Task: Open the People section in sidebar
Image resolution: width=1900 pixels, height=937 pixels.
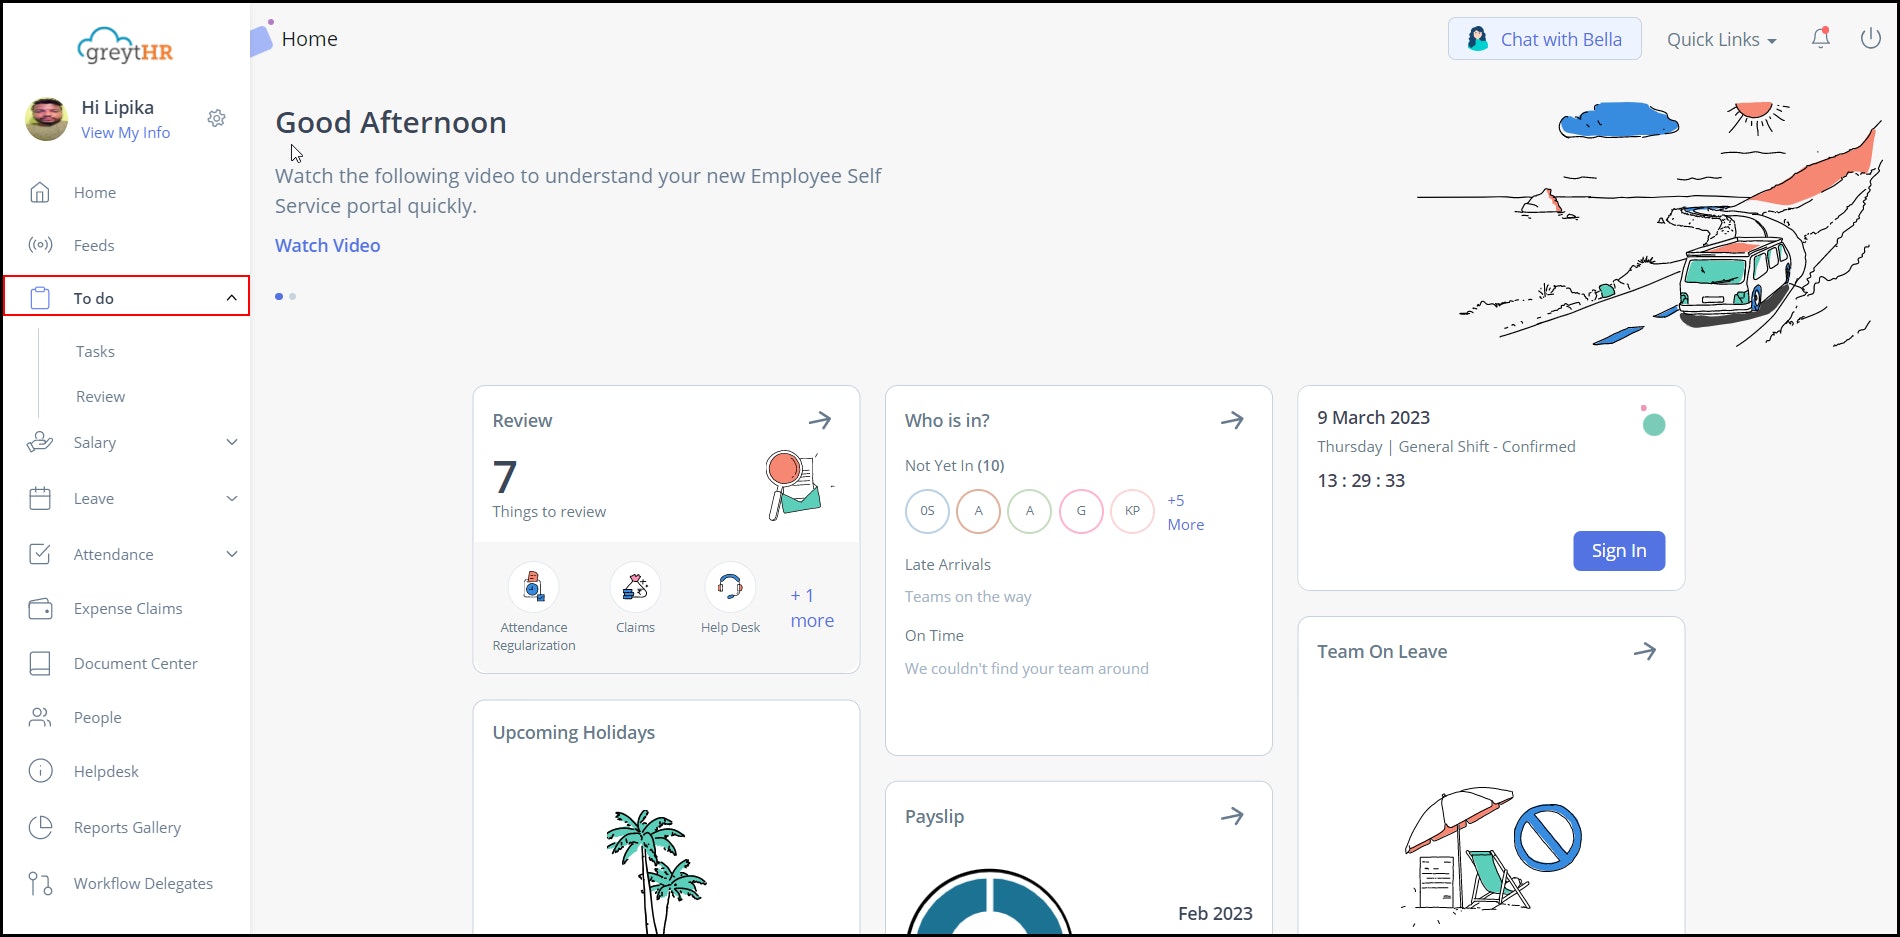Action: pos(97,717)
